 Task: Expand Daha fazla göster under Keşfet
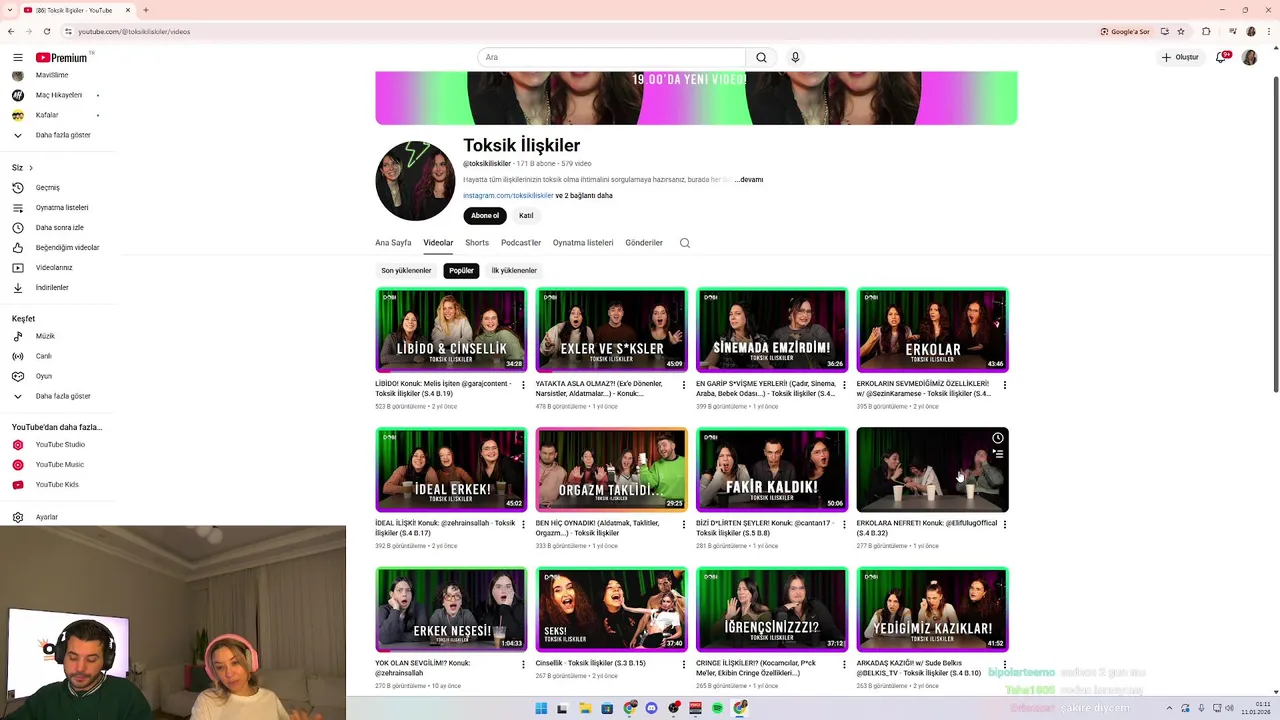(58, 396)
